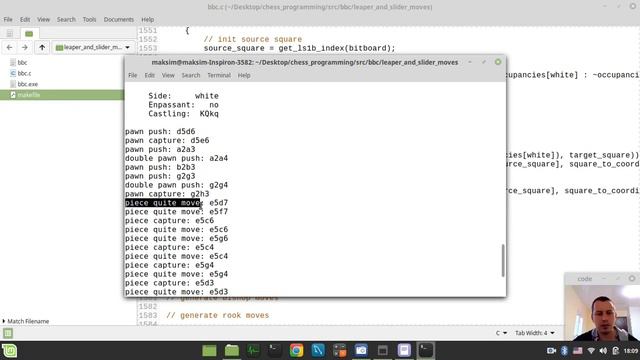Viewport: 640px width, 360px height.
Task: Open the Tab Width: 4 dropdown
Action: [x=535, y=333]
